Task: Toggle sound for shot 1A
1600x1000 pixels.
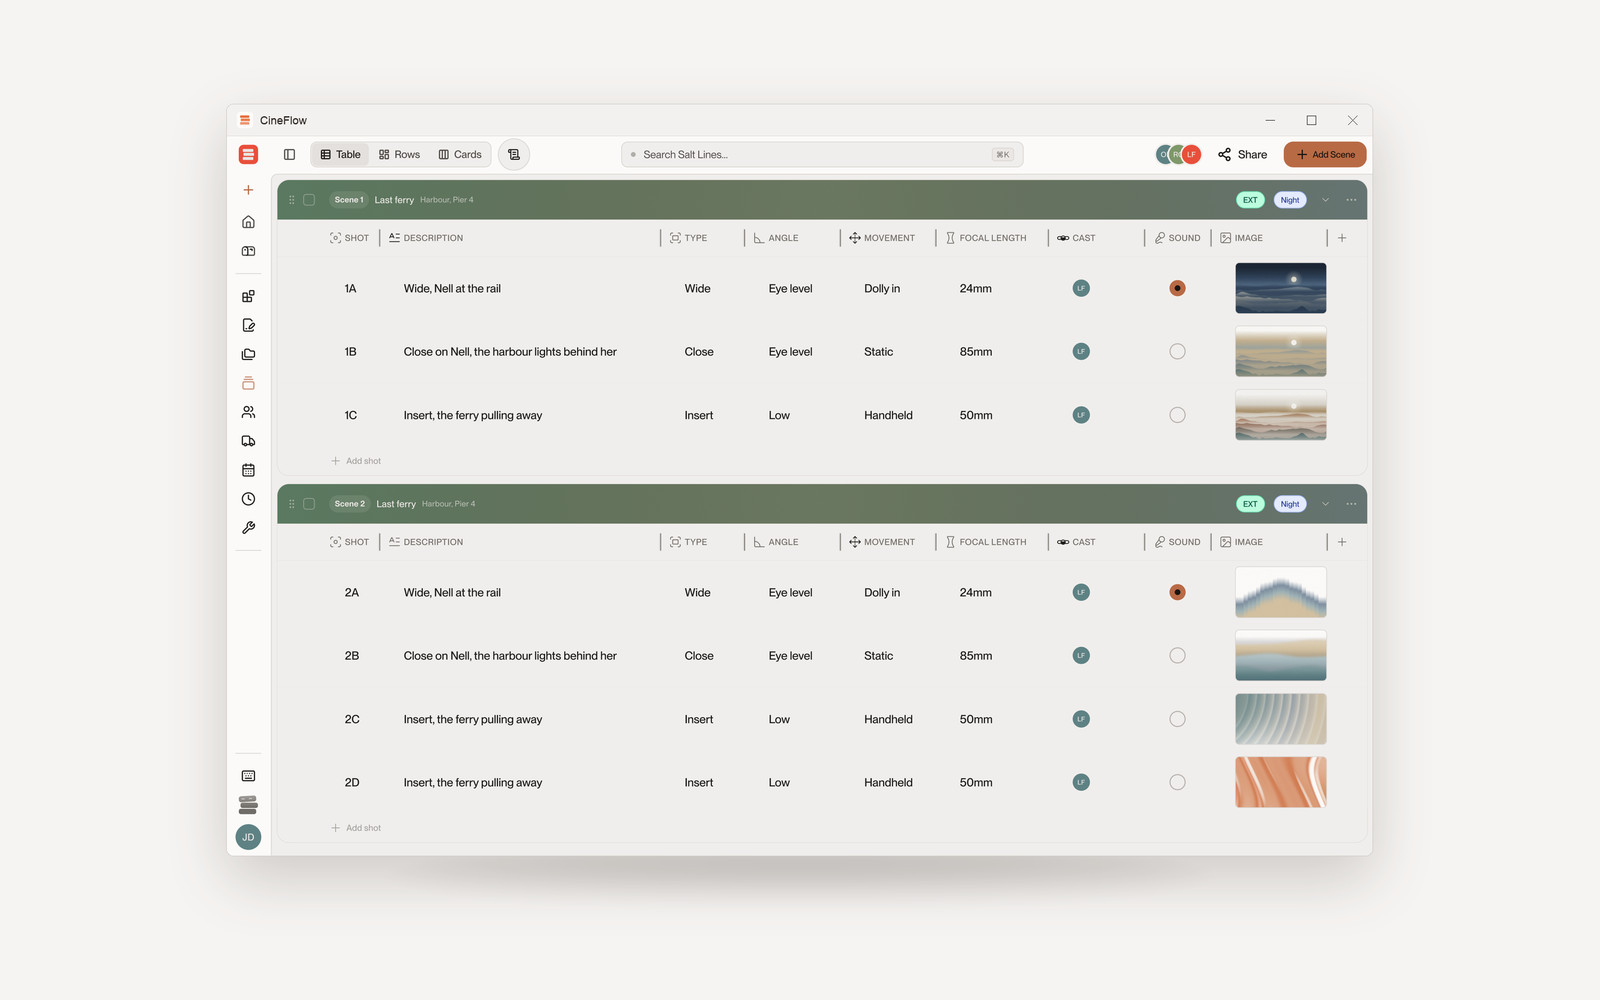Action: pyautogui.click(x=1177, y=288)
